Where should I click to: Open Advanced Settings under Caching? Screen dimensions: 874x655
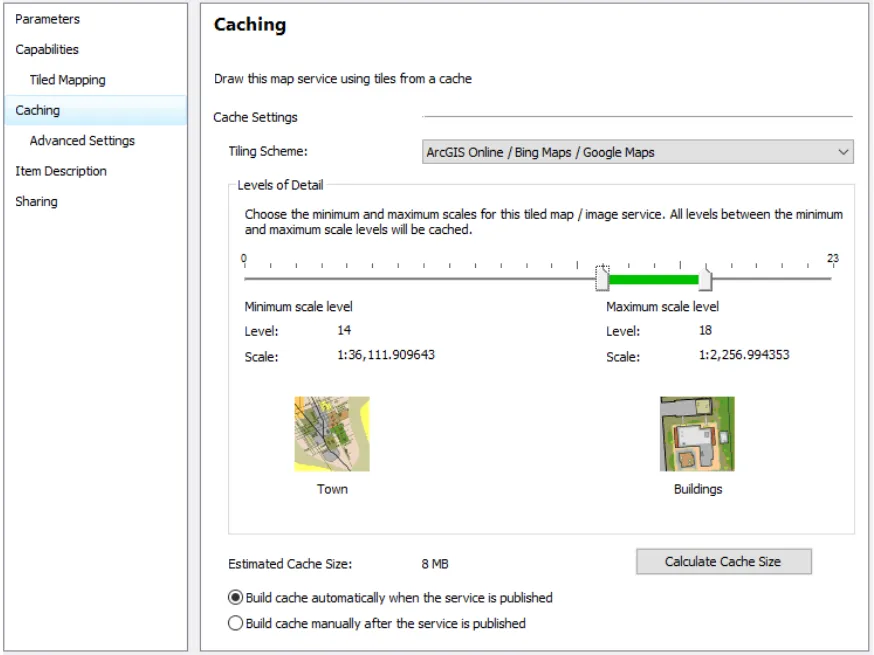click(82, 141)
